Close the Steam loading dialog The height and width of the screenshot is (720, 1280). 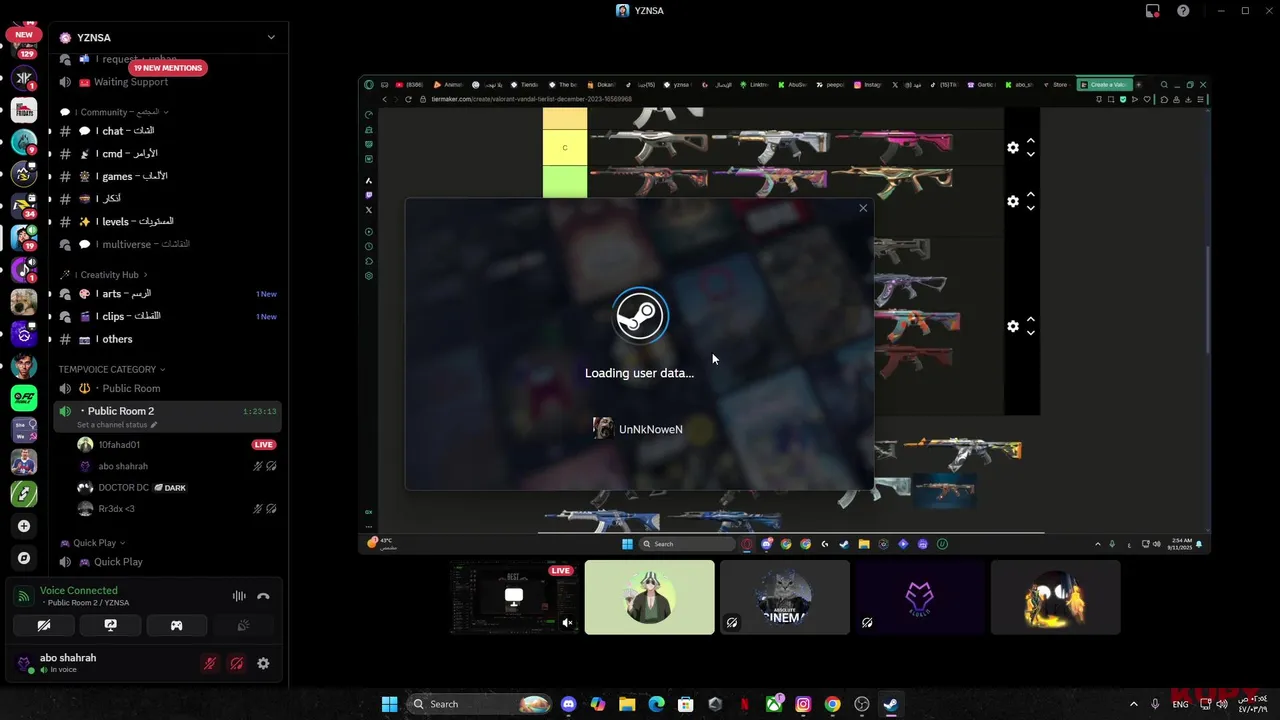click(863, 208)
